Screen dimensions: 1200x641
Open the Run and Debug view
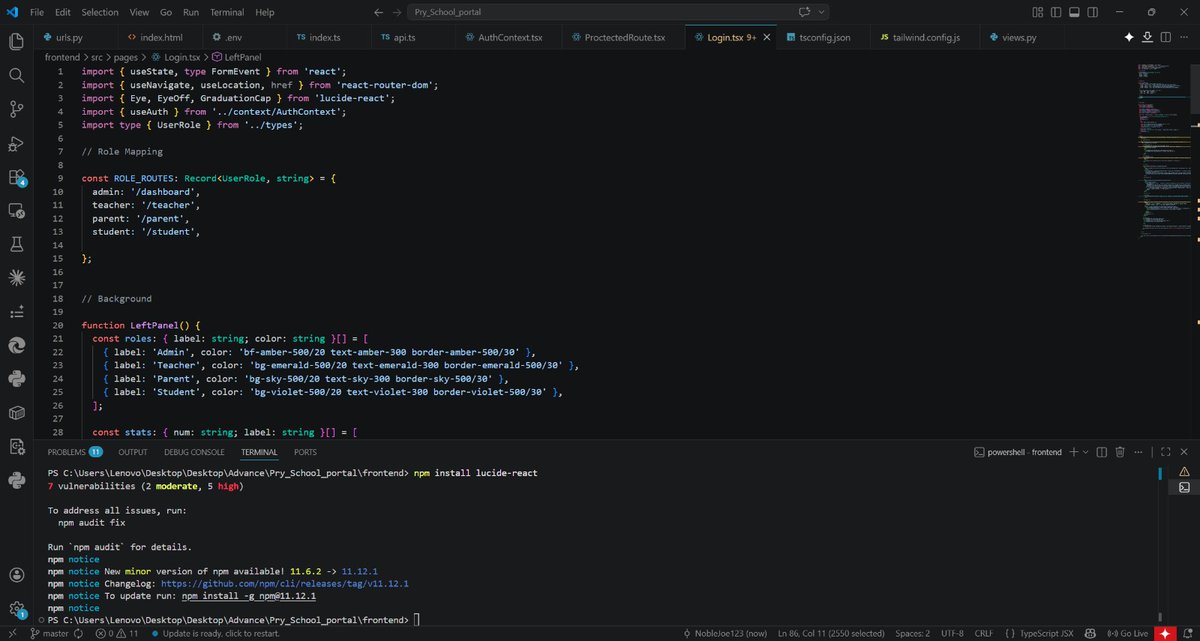tap(16, 143)
